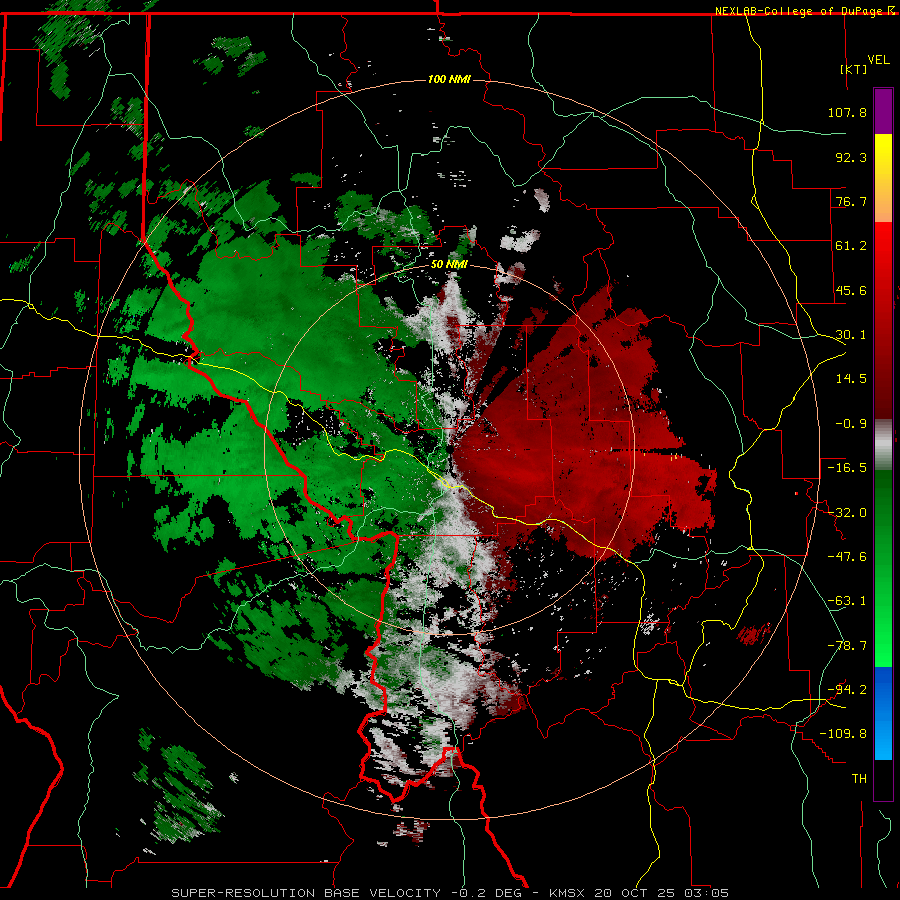The image size is (900, 900).
Task: Click the 30.1 velocity scale value
Action: pyautogui.click(x=851, y=335)
